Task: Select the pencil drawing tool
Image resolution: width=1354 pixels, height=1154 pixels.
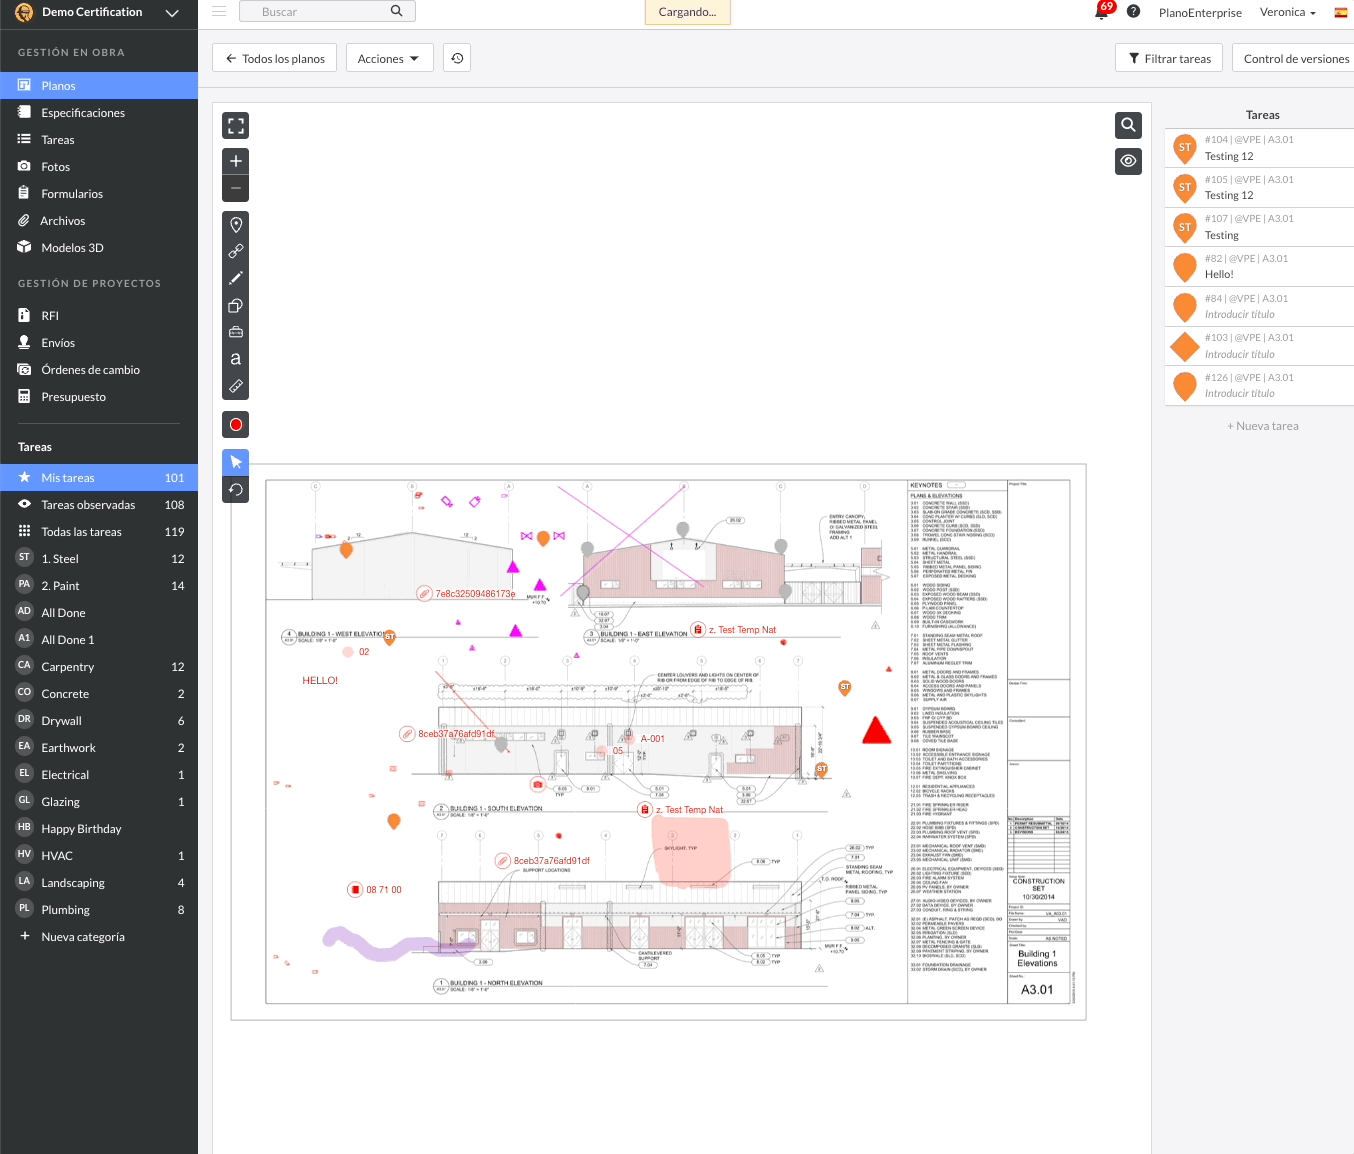Action: coord(236,278)
